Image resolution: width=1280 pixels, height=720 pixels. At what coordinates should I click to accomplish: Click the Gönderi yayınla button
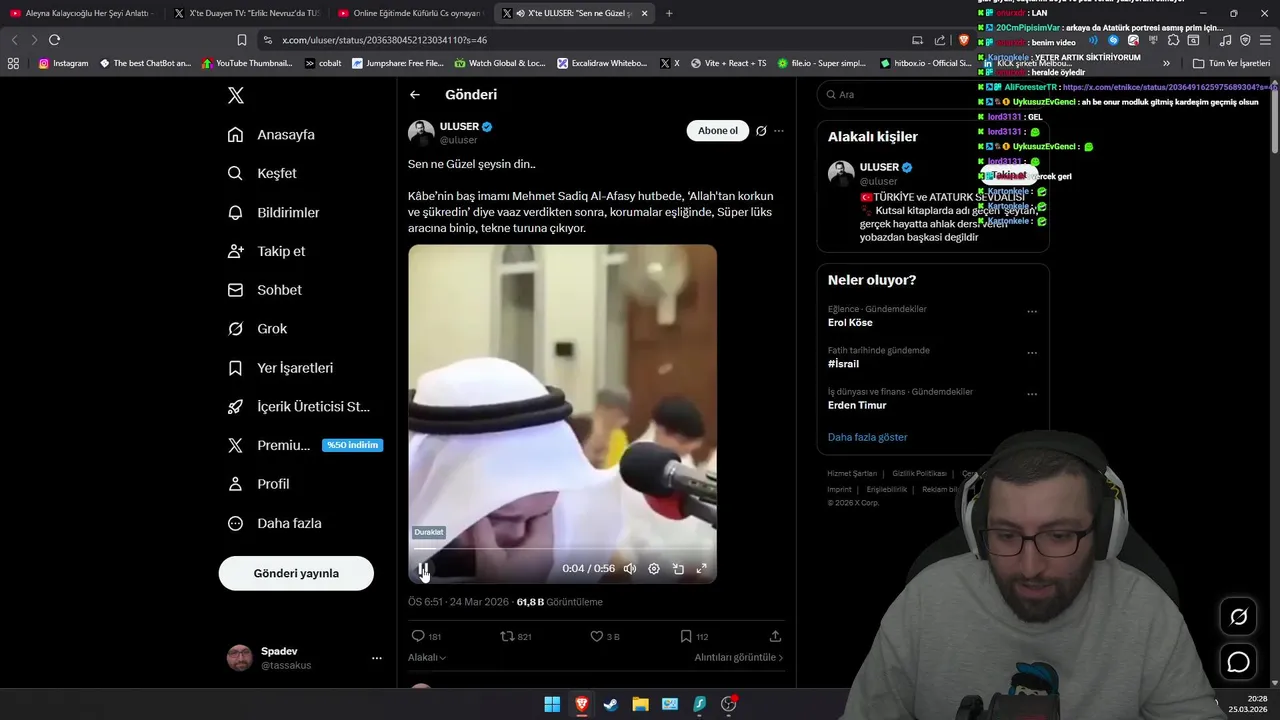[296, 573]
